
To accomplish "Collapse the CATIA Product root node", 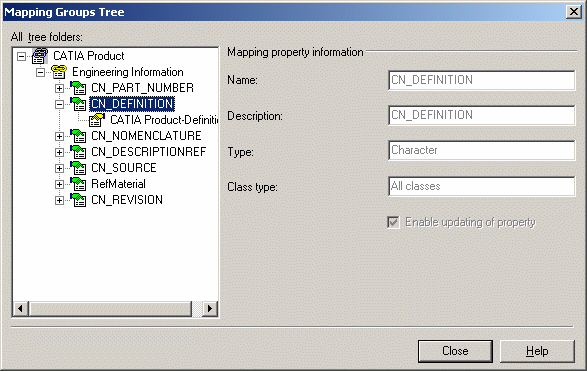I will (22, 57).
